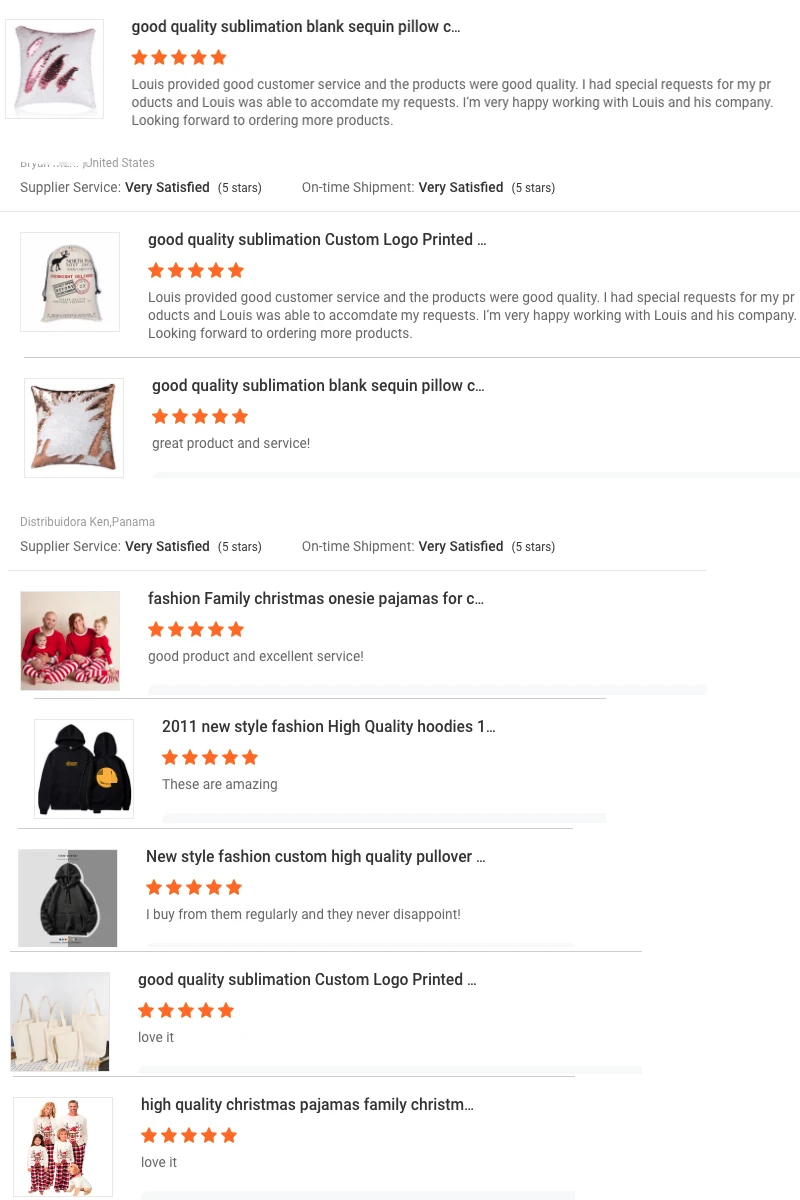800x1200 pixels.
Task: Click the Santa sack drawstring bag image
Action: click(70, 282)
